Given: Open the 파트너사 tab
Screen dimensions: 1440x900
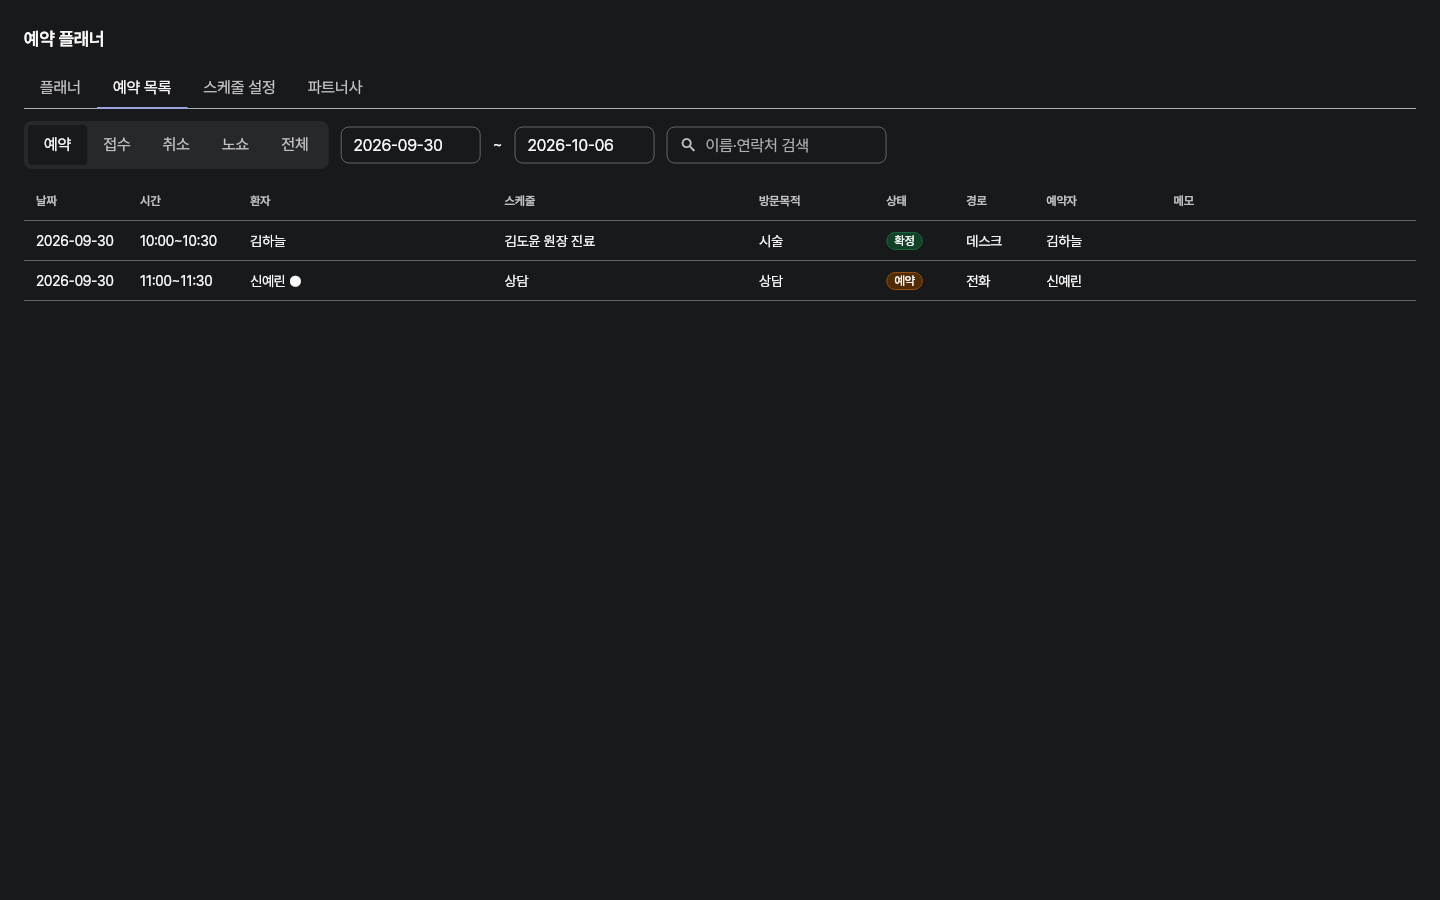Looking at the screenshot, I should (335, 87).
